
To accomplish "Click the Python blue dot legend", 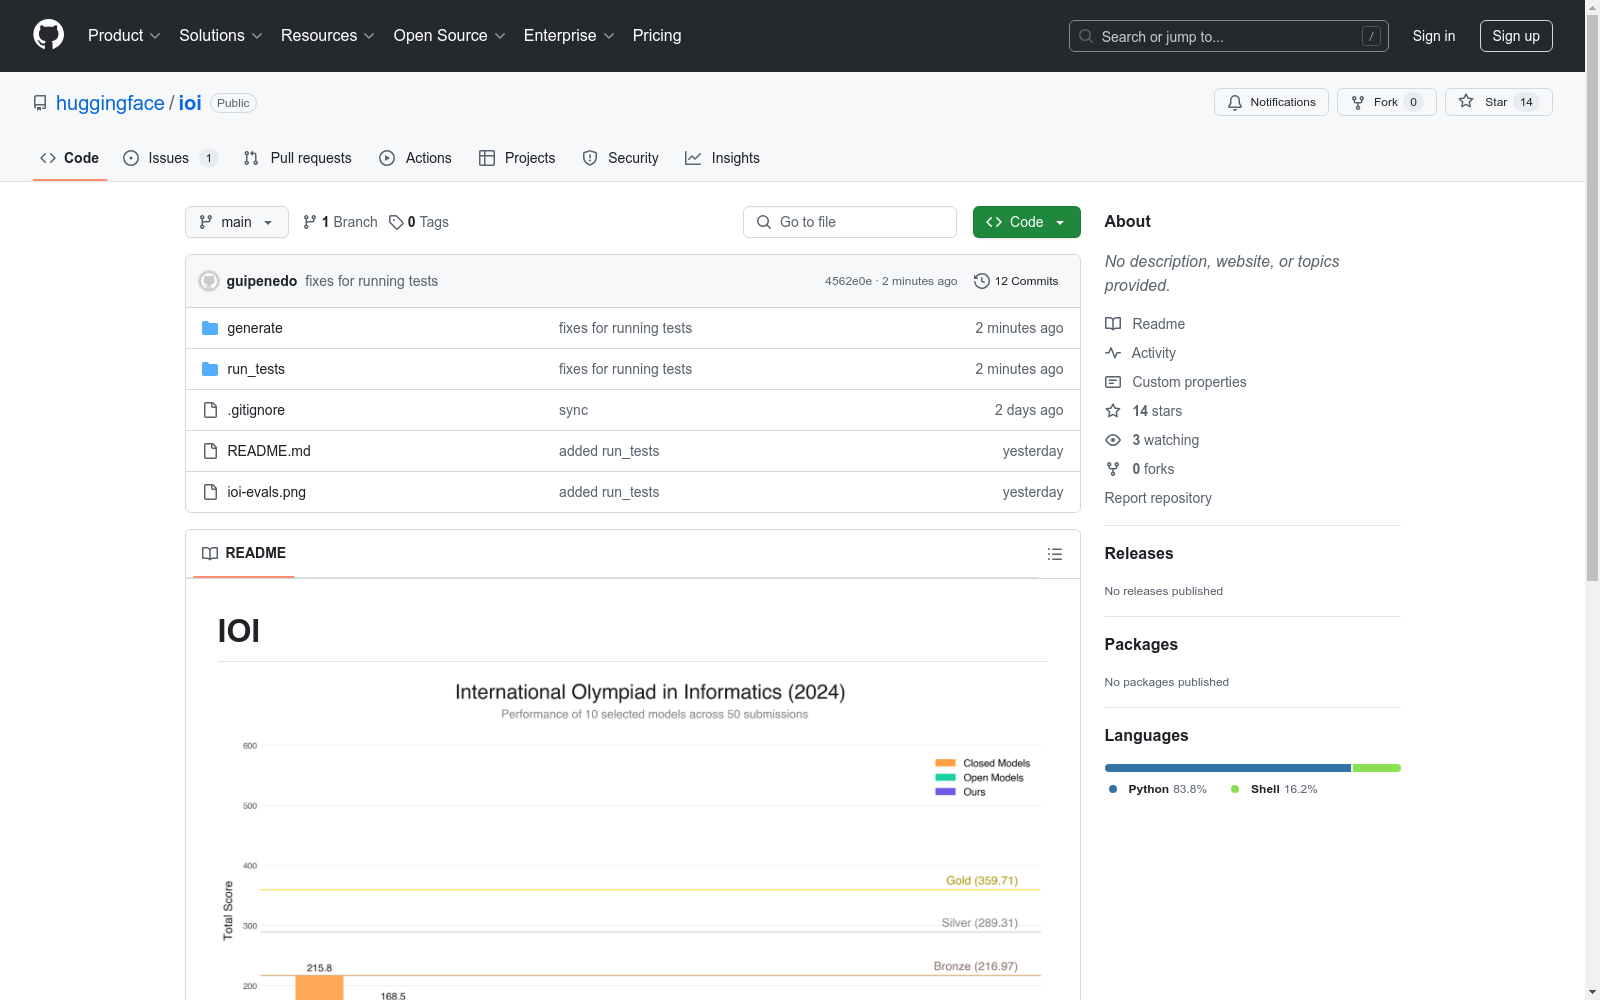I will coord(1113,789).
